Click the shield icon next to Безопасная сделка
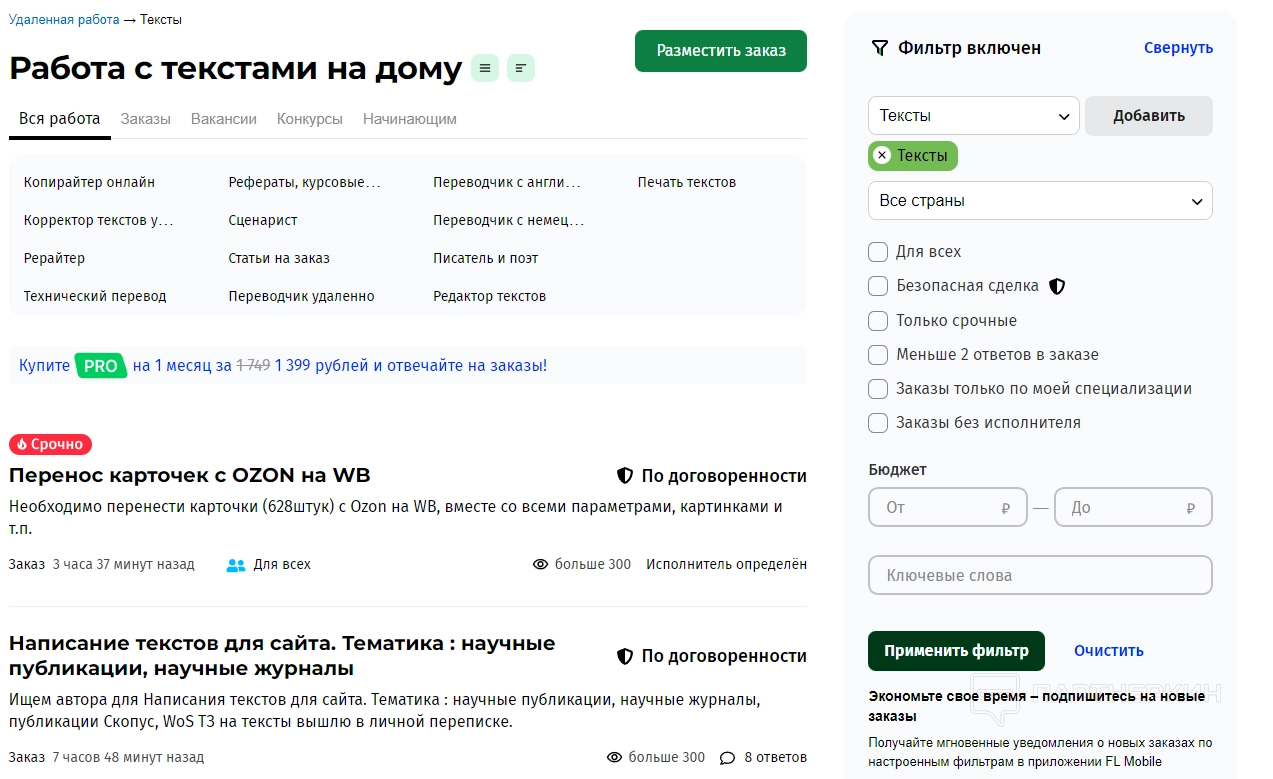Screen dimensions: 1273x779 click(1057, 286)
